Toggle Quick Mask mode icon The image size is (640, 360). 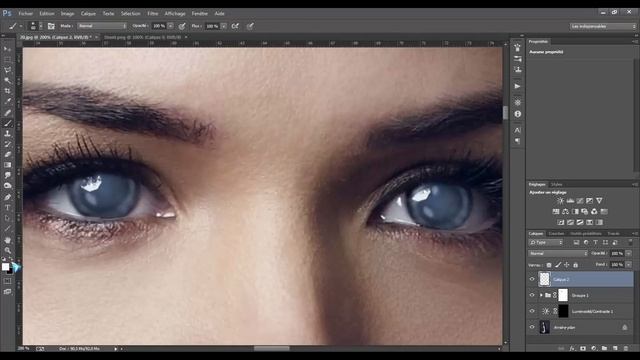click(x=7, y=281)
